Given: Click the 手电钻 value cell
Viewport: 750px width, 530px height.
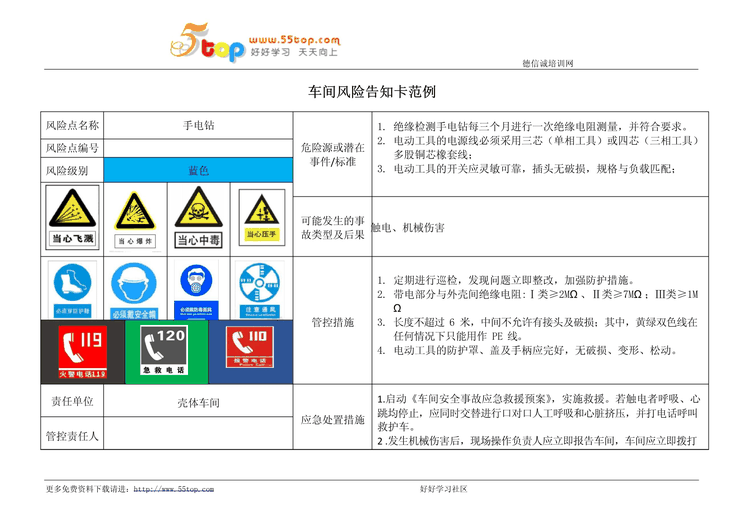Looking at the screenshot, I should [198, 125].
